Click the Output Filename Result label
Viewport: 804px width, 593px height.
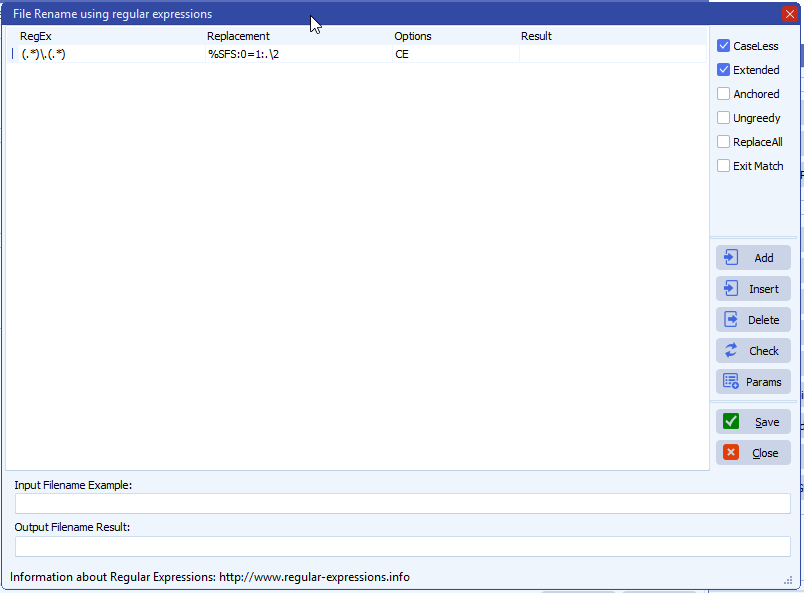[72, 527]
